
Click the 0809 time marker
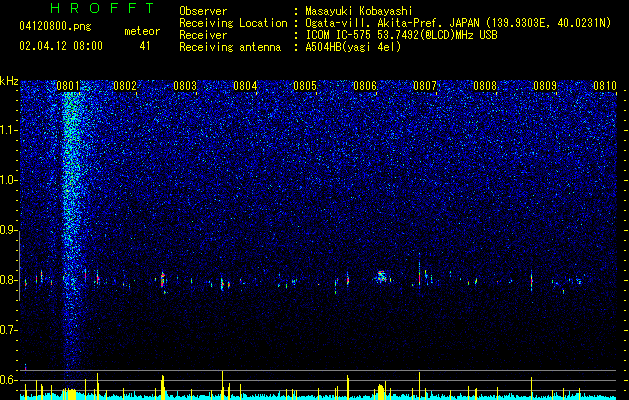tap(545, 86)
